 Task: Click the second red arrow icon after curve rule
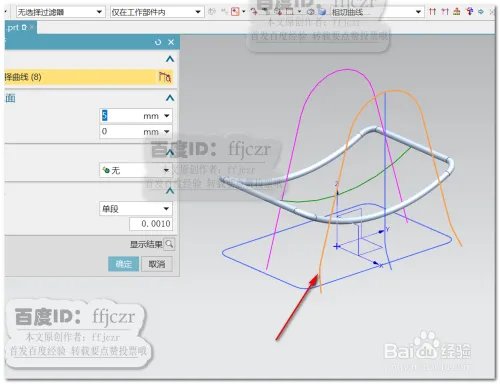445,12
